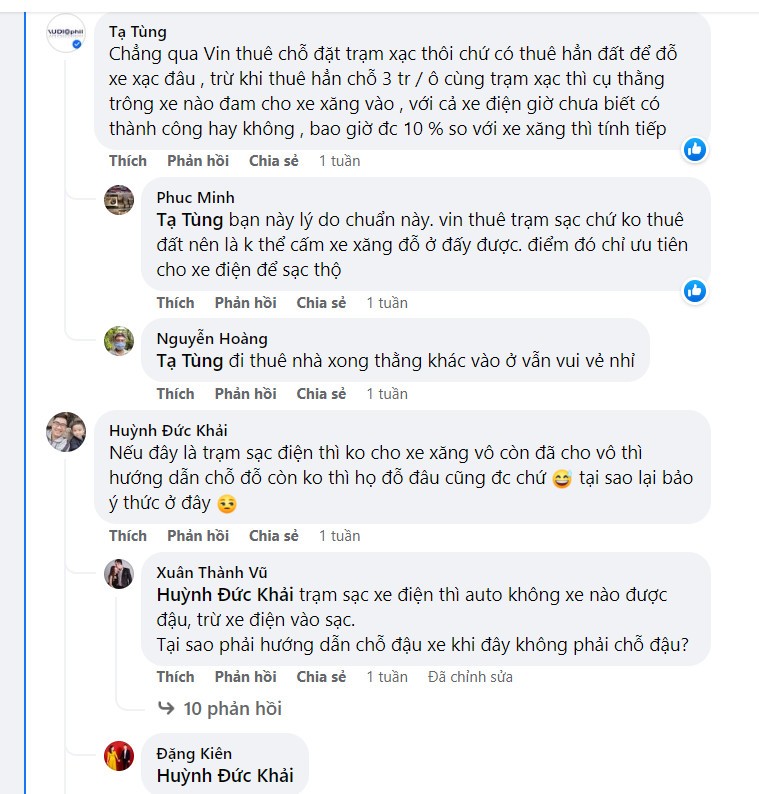Image resolution: width=759 pixels, height=794 pixels.
Task: Click like reaction icon on Tạ Tùng's comment
Action: click(695, 149)
